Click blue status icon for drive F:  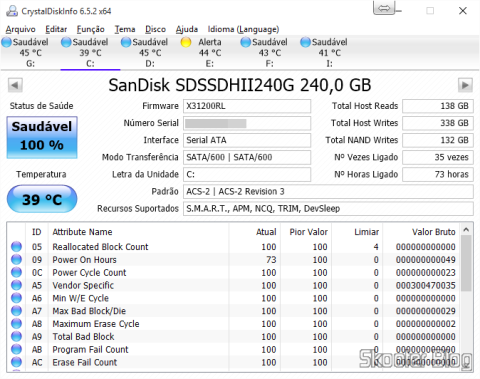pos(246,42)
